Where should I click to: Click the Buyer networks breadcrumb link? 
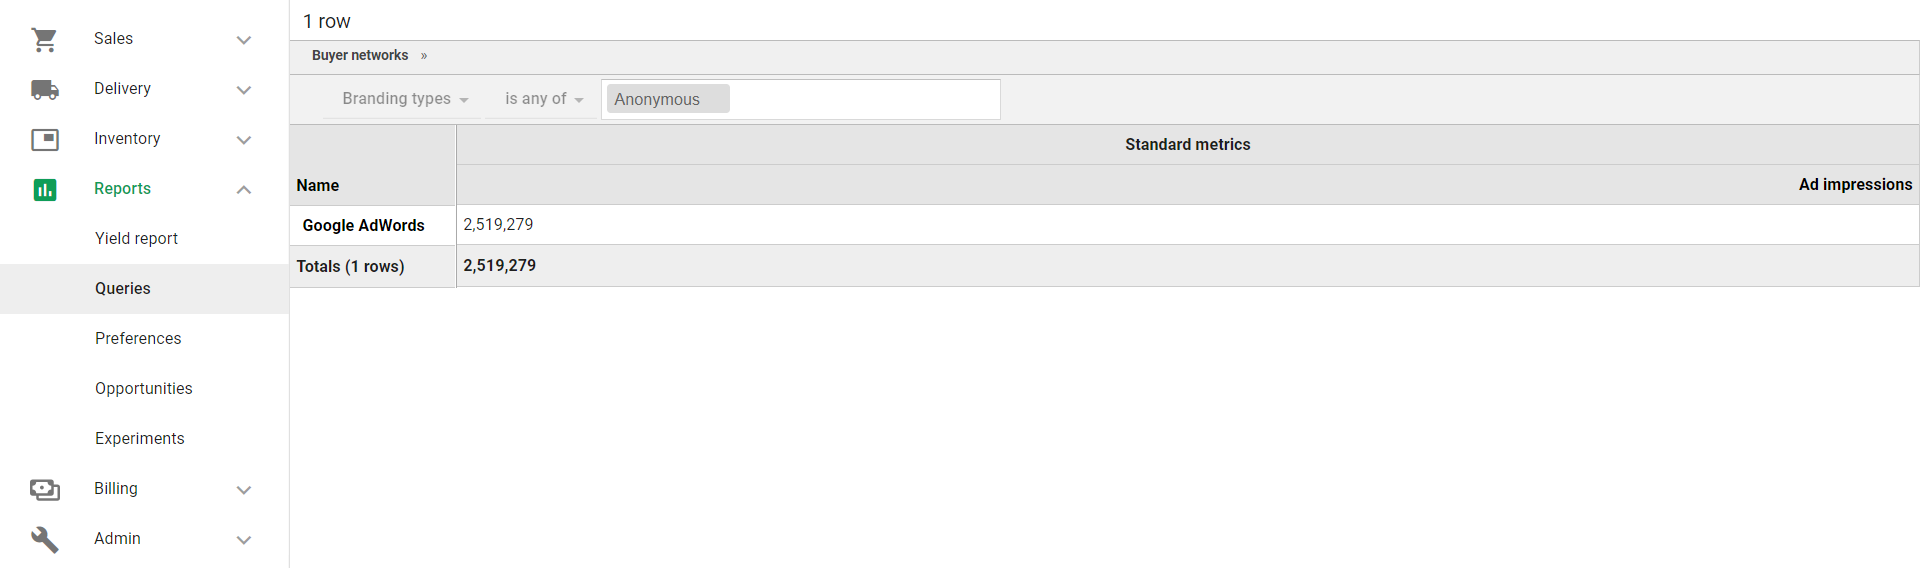[360, 56]
